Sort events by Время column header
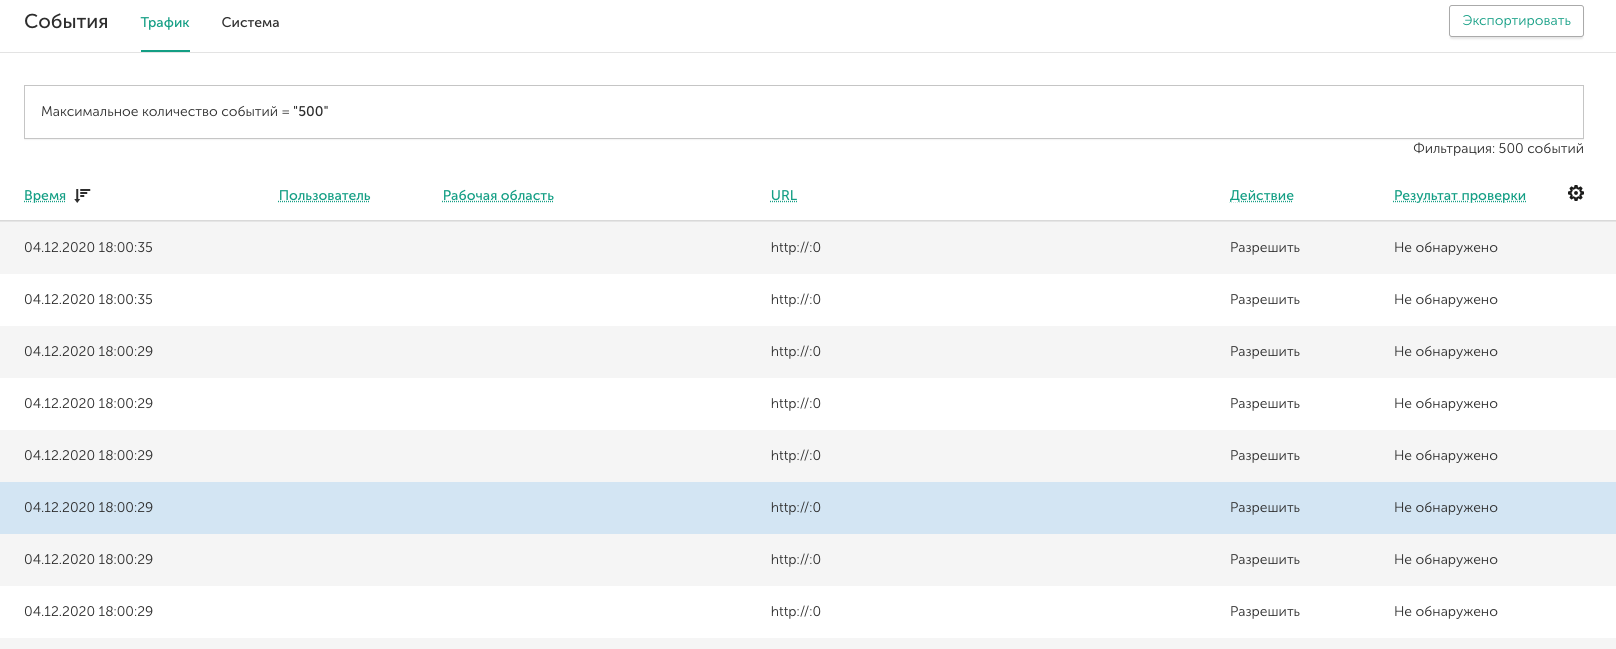 45,195
